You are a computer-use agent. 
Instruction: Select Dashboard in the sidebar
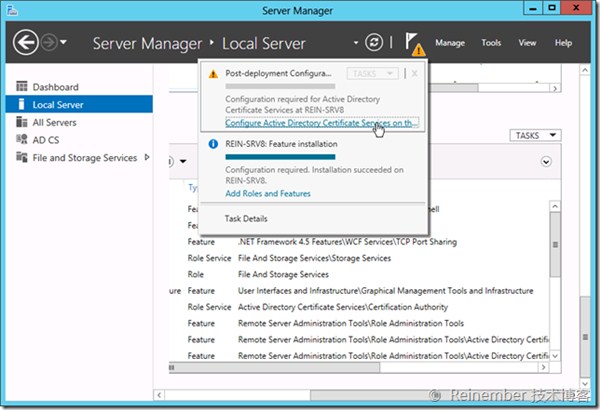[55, 87]
